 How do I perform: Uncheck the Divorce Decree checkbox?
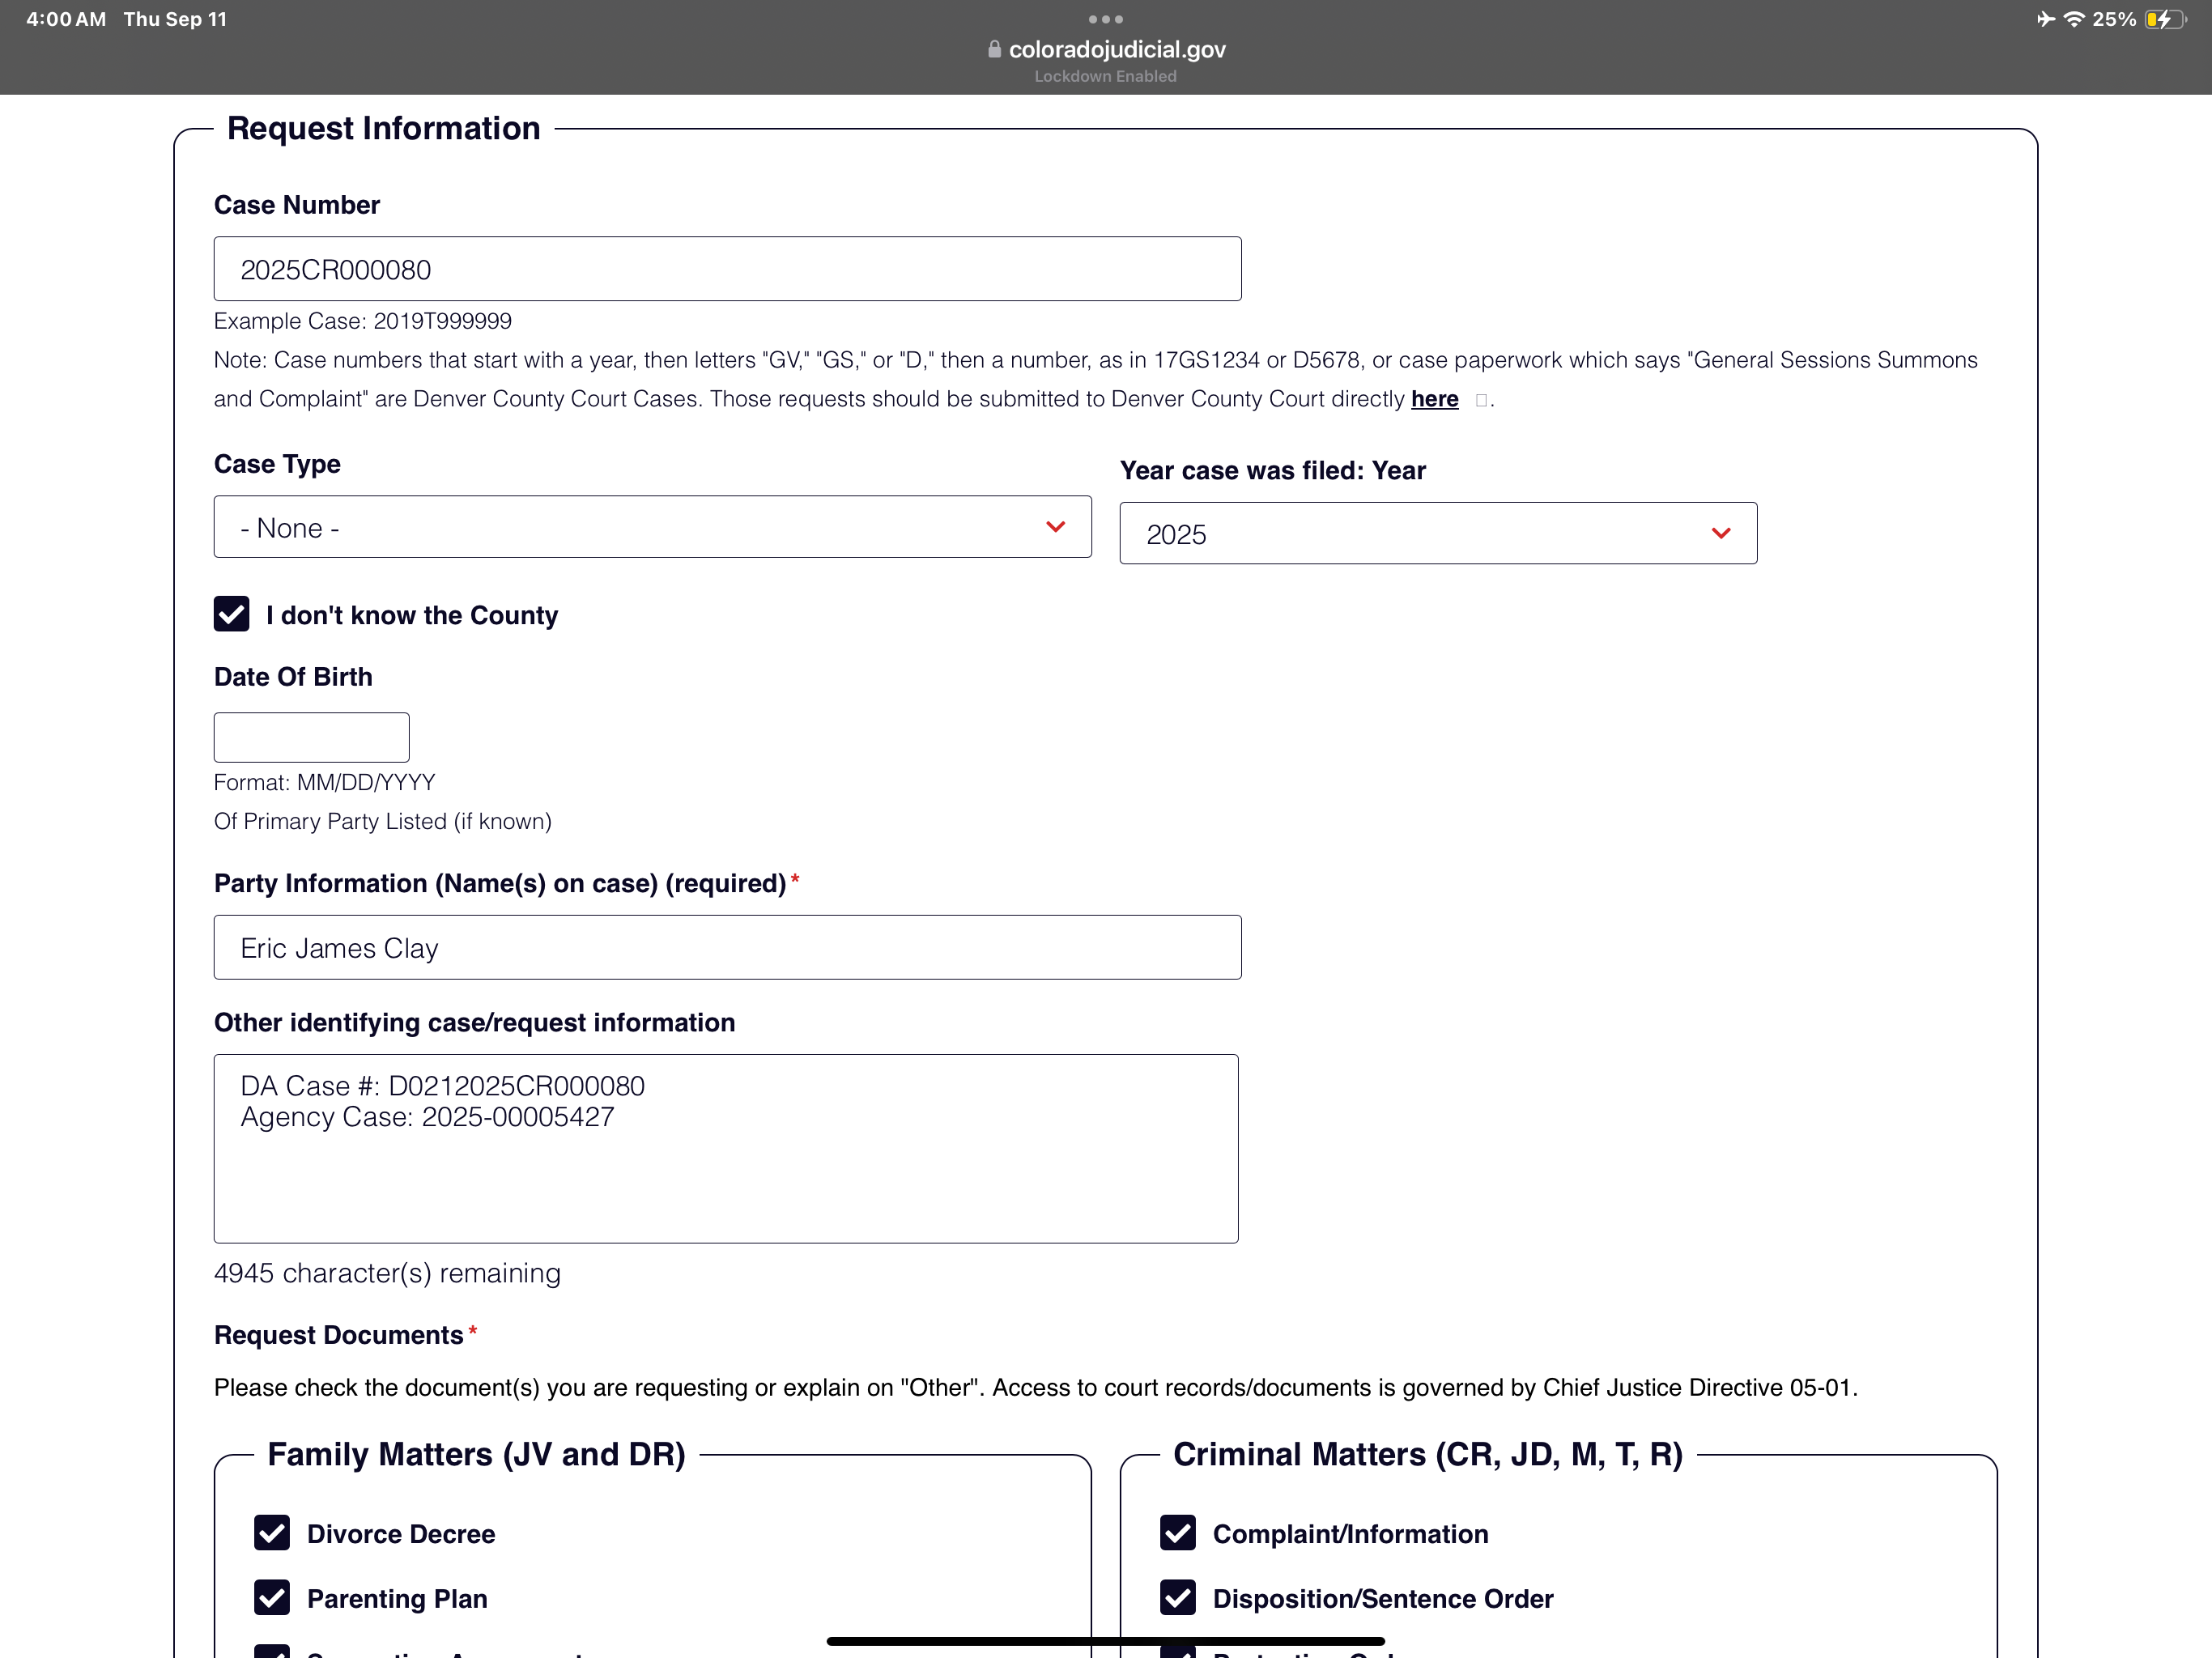point(272,1532)
